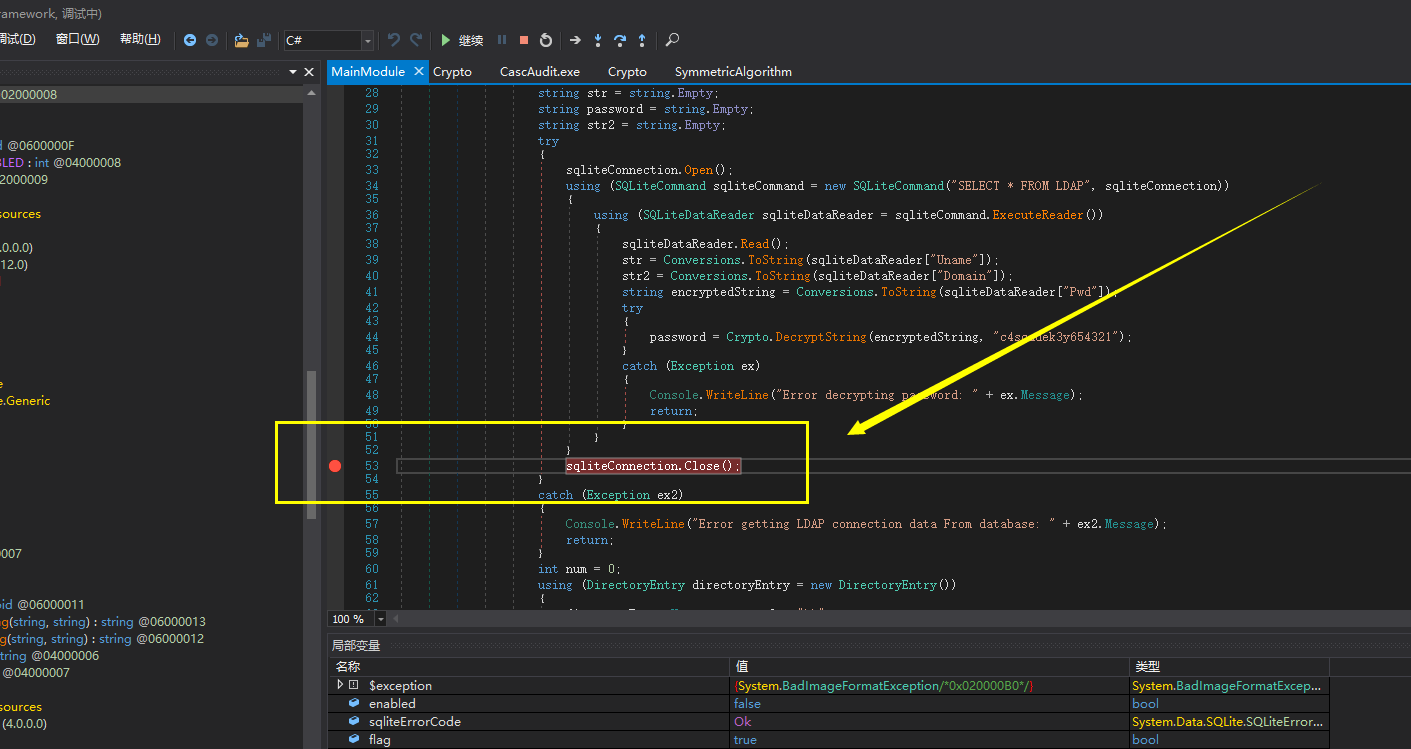The image size is (1411, 749).
Task: Click the 继续 continue button
Action: coord(461,40)
